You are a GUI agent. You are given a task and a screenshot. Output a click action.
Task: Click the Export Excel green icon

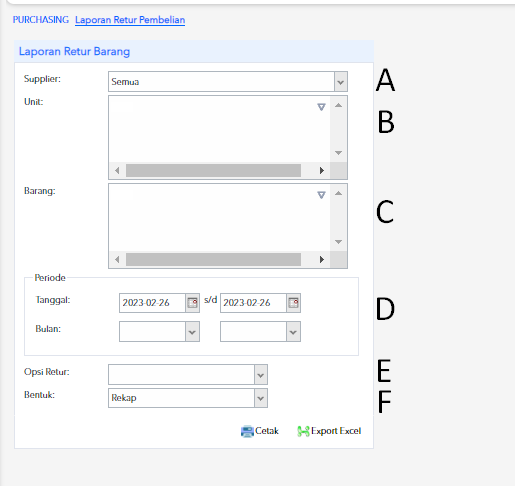point(303,431)
